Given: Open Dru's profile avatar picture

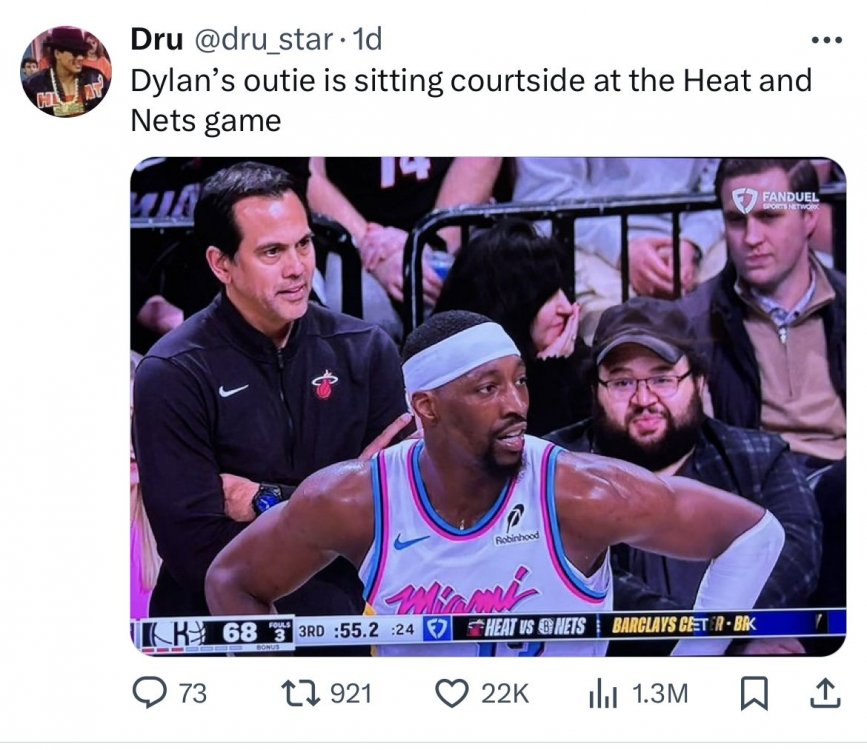Looking at the screenshot, I should pos(66,71).
